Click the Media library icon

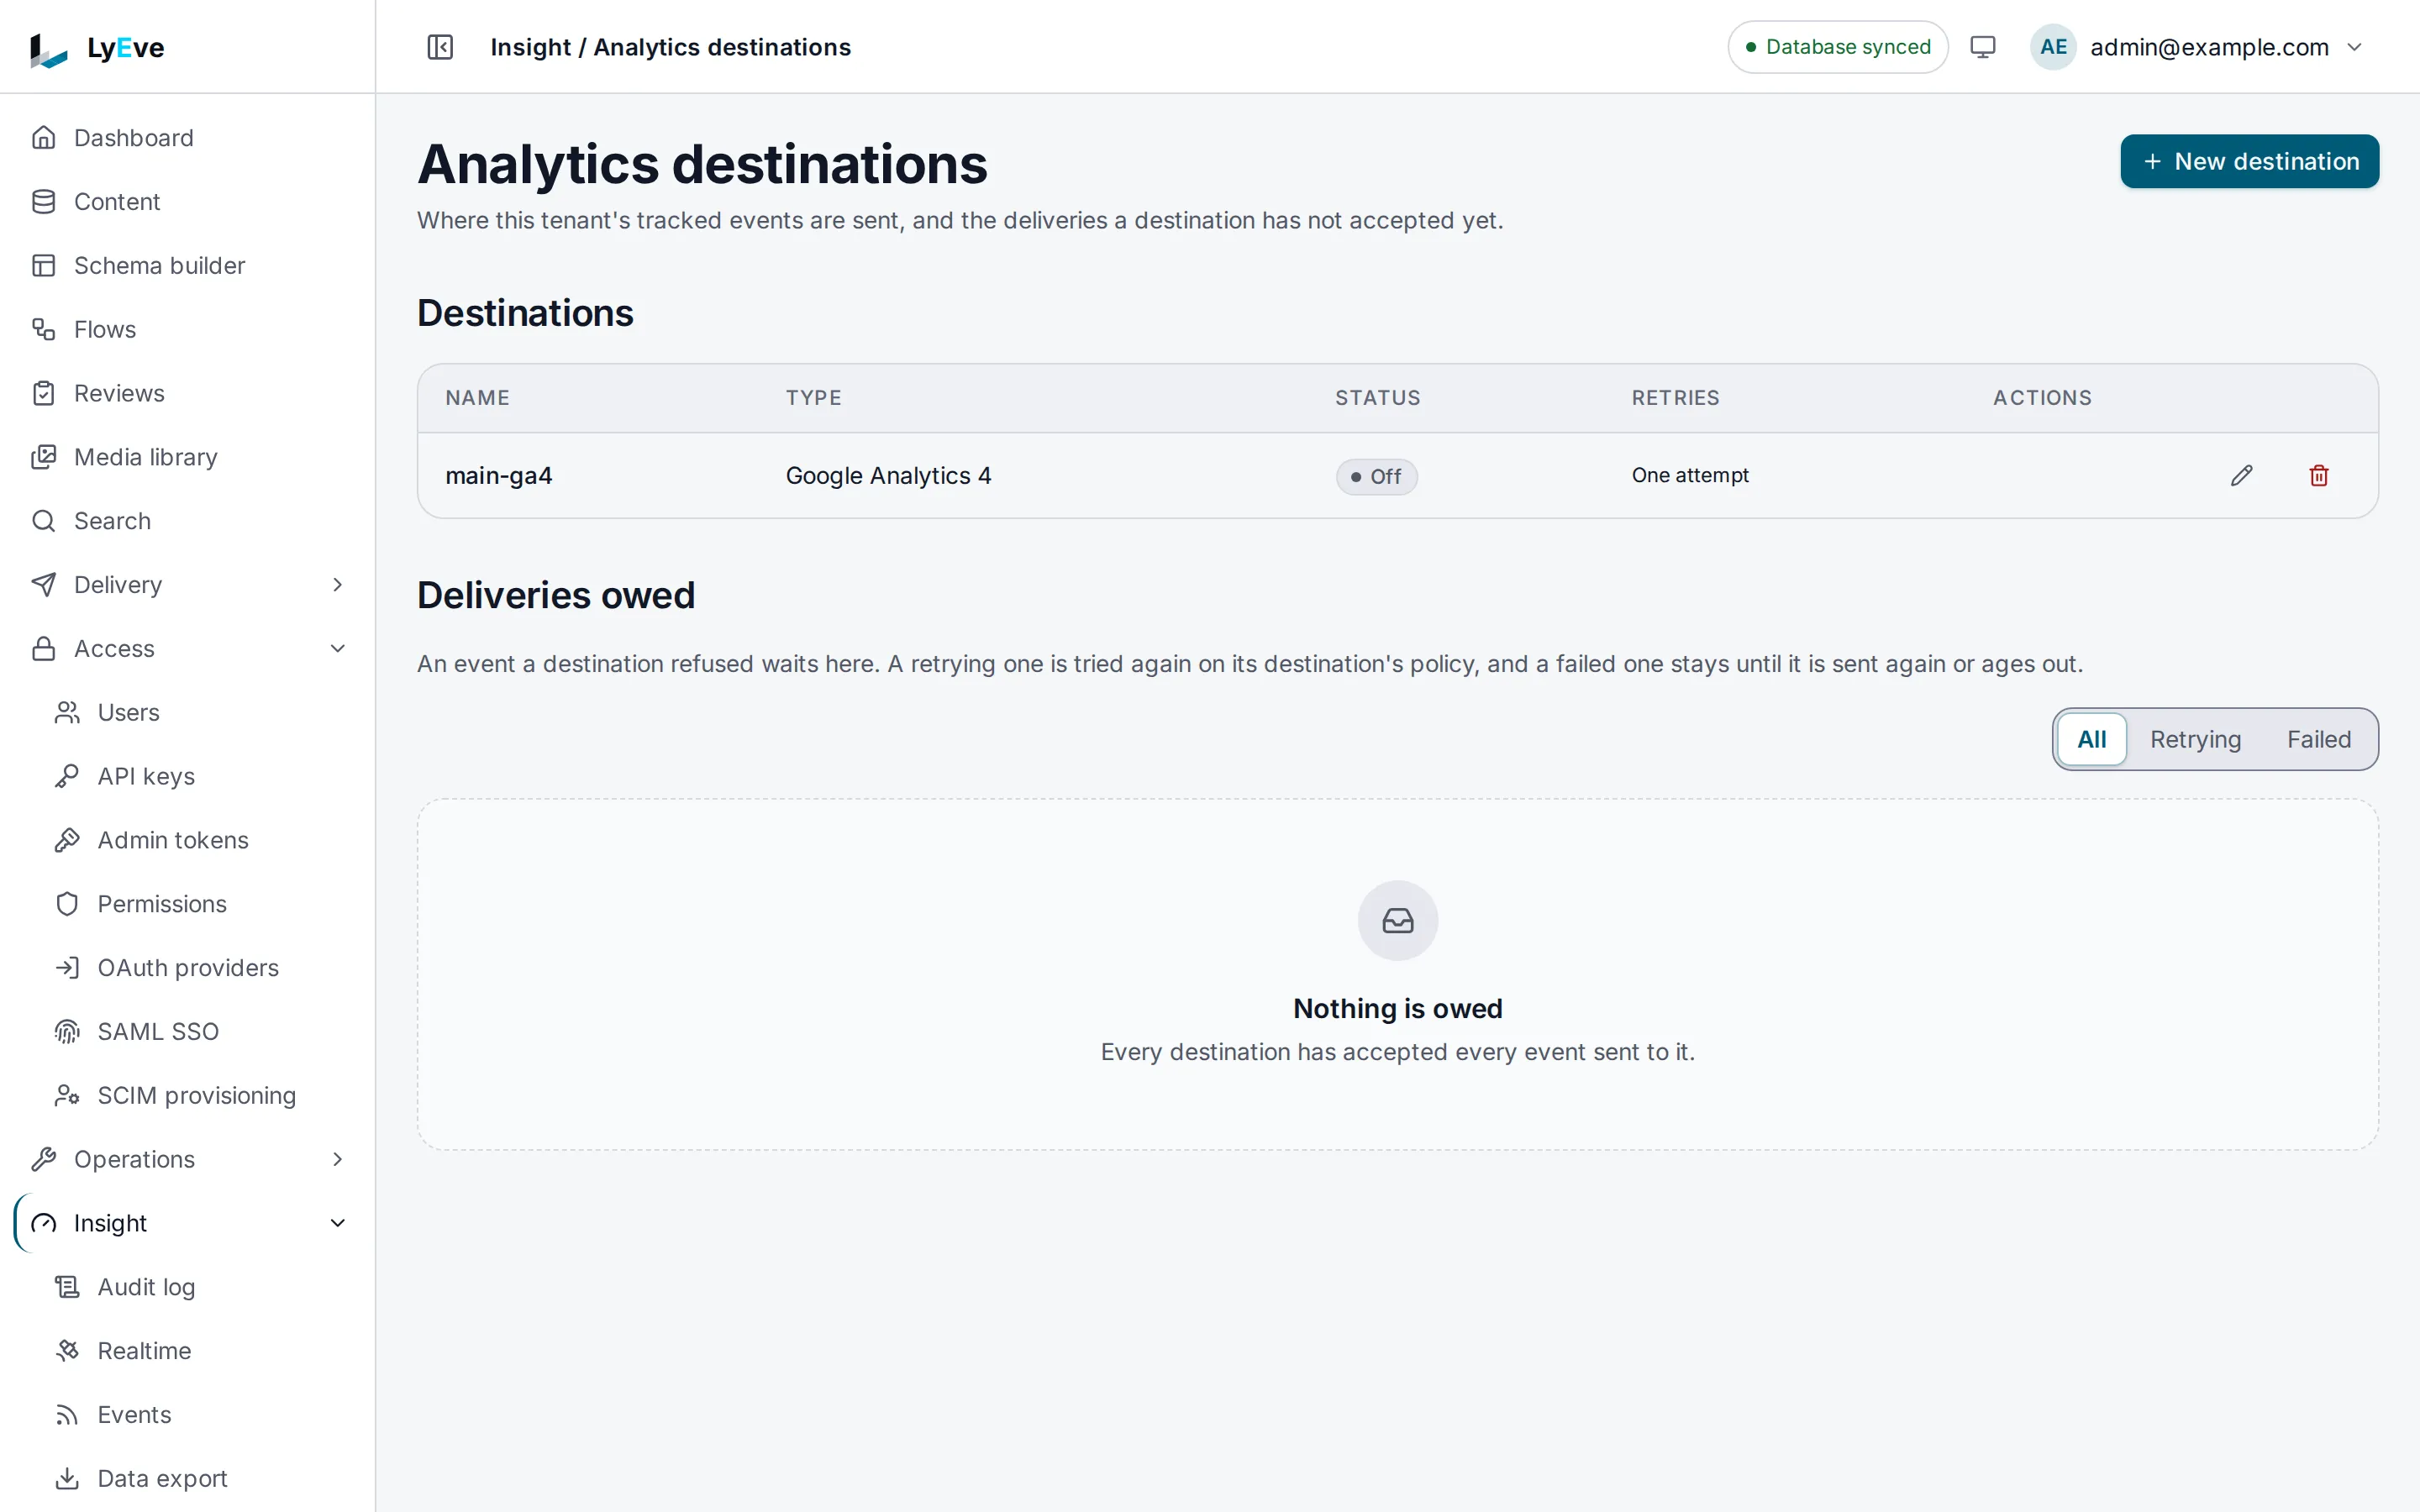click(x=44, y=457)
